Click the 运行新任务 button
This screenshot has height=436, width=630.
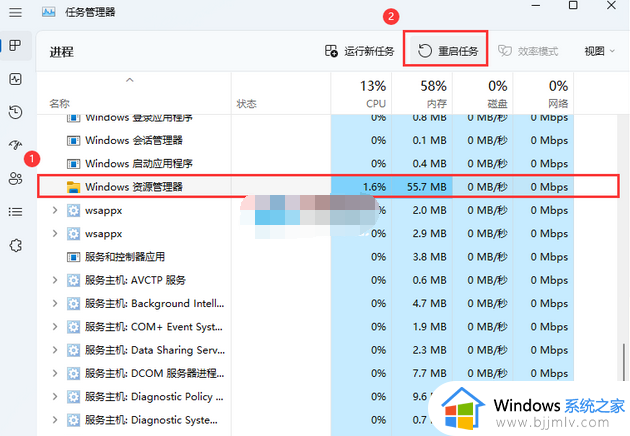click(359, 51)
